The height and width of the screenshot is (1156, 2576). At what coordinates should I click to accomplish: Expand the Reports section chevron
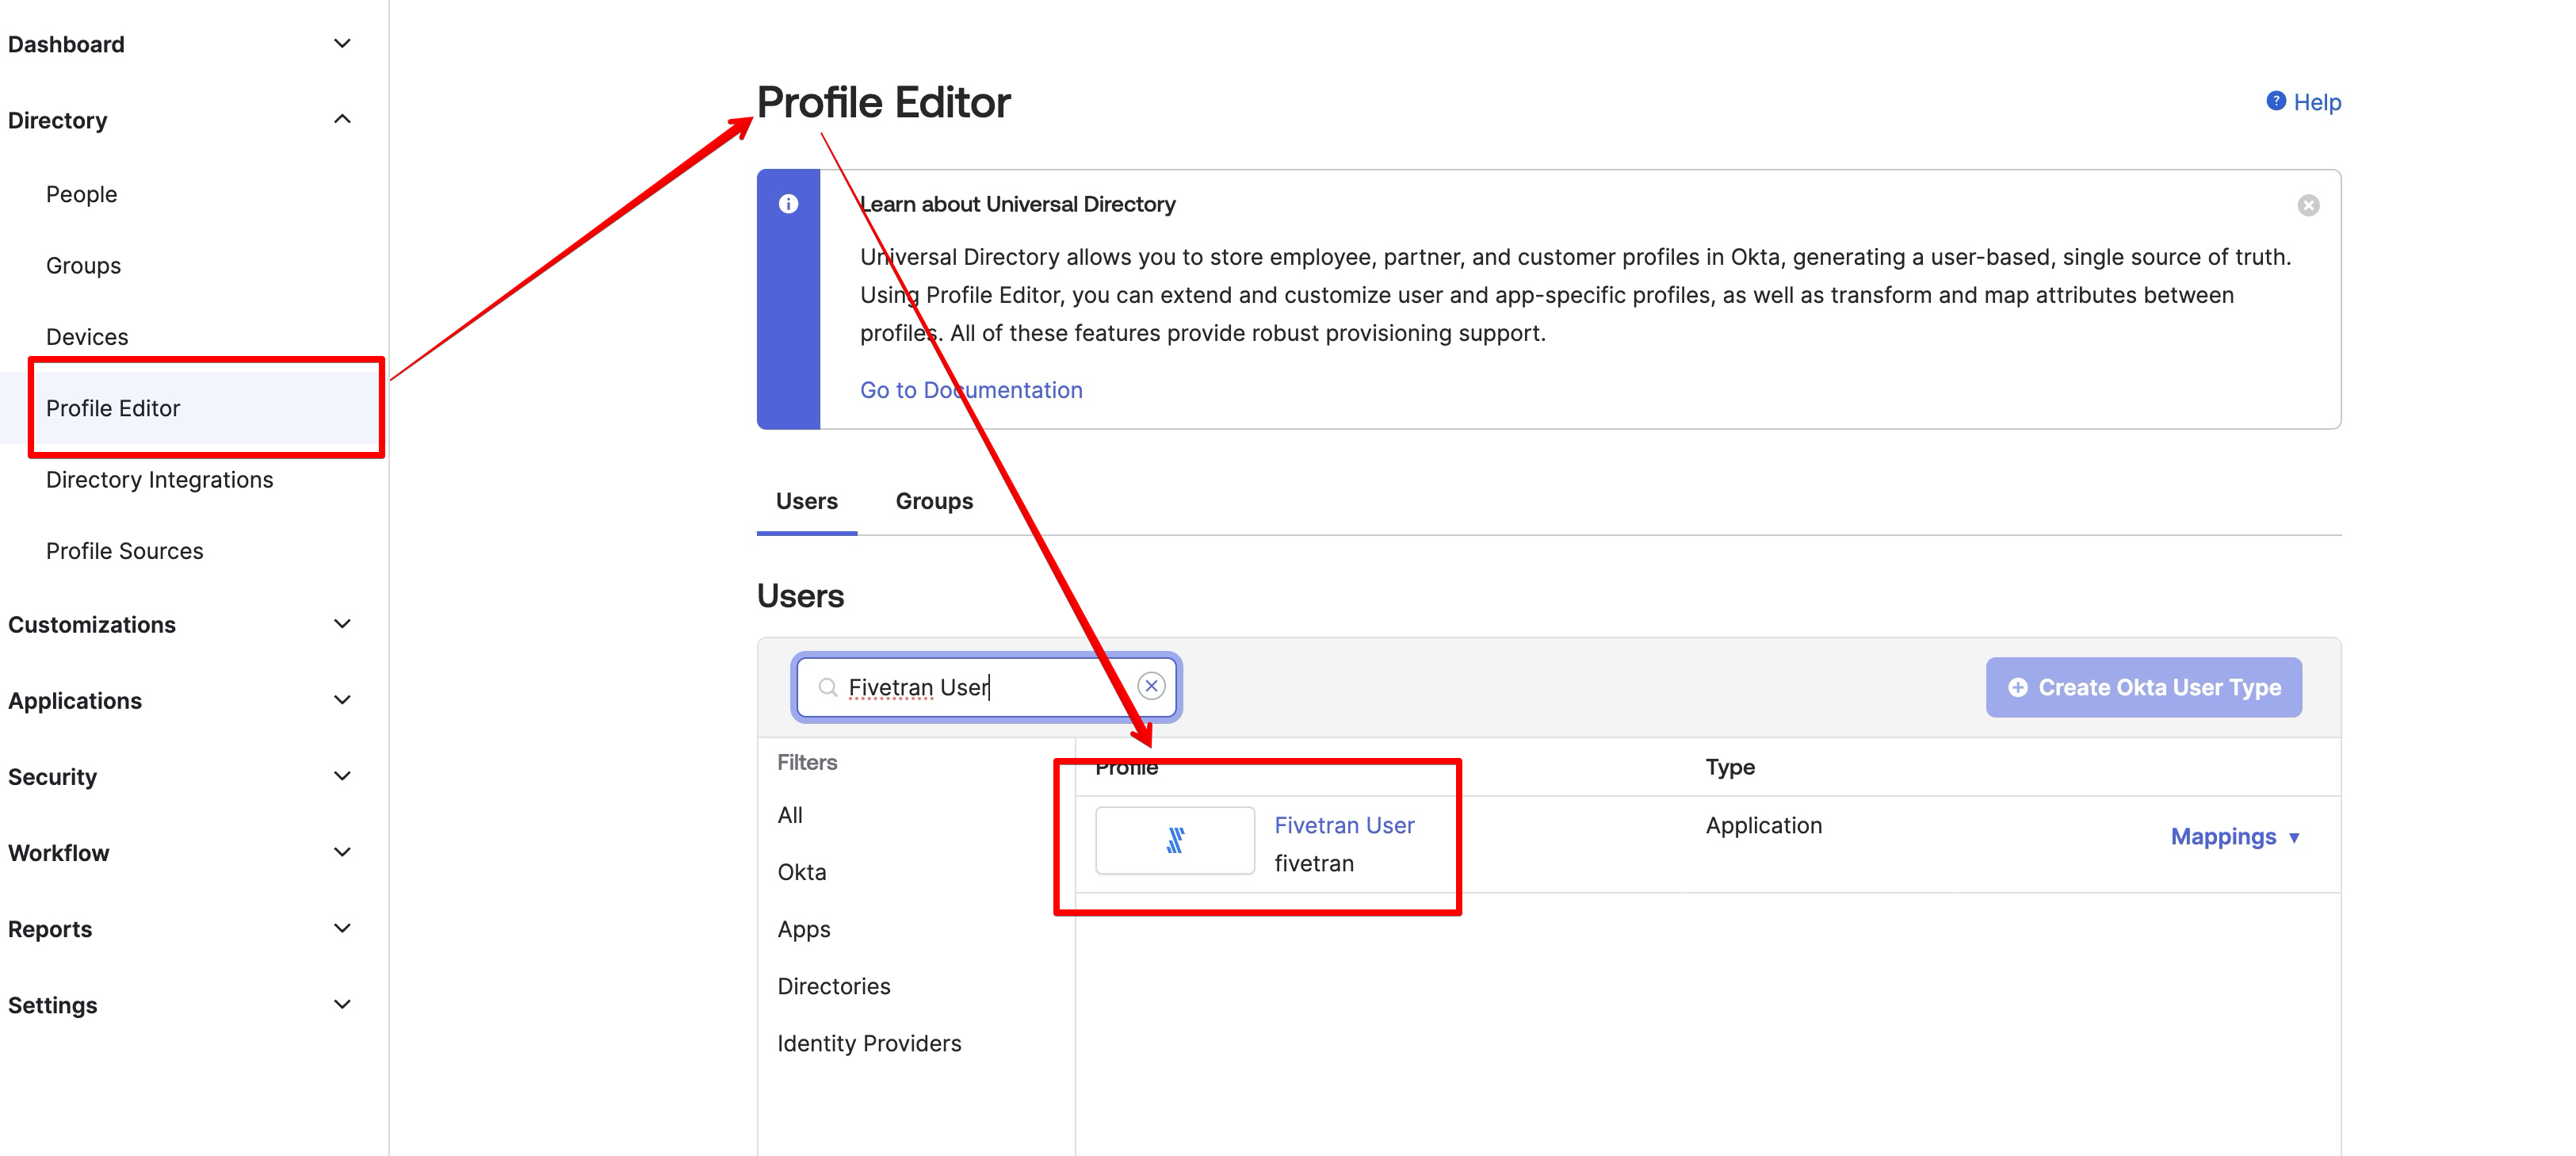click(x=342, y=928)
